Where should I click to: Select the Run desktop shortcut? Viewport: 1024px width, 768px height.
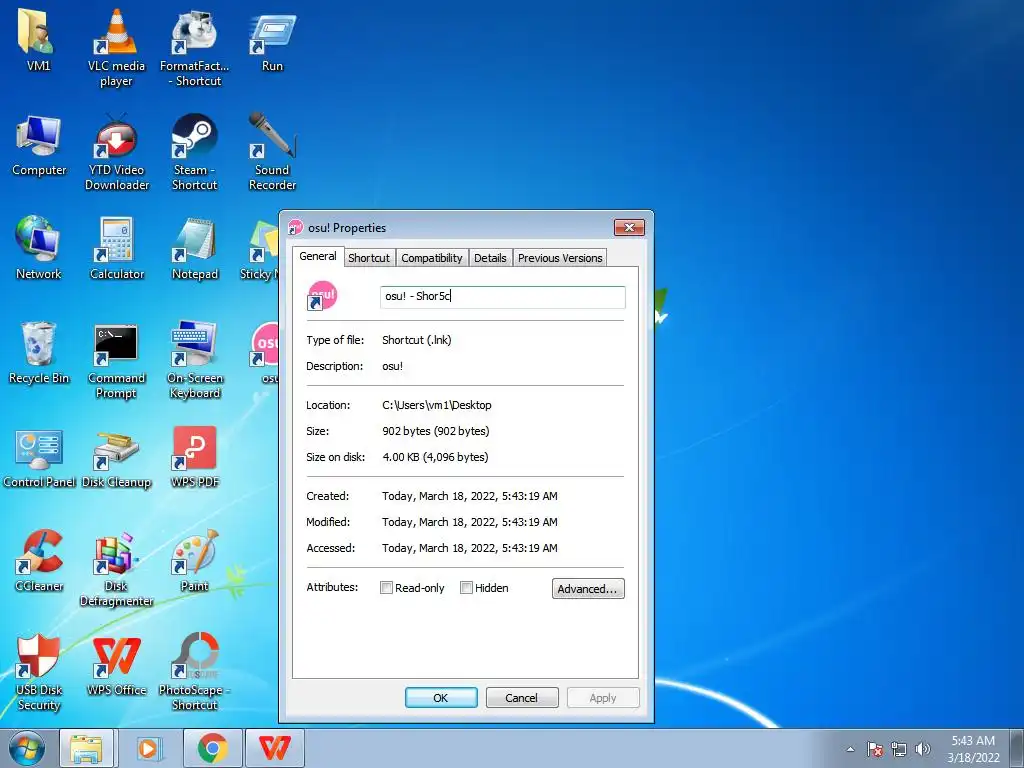tap(272, 40)
